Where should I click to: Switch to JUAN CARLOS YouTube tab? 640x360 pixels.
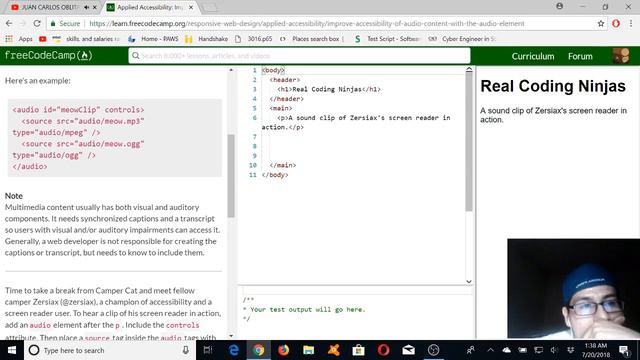(x=49, y=7)
